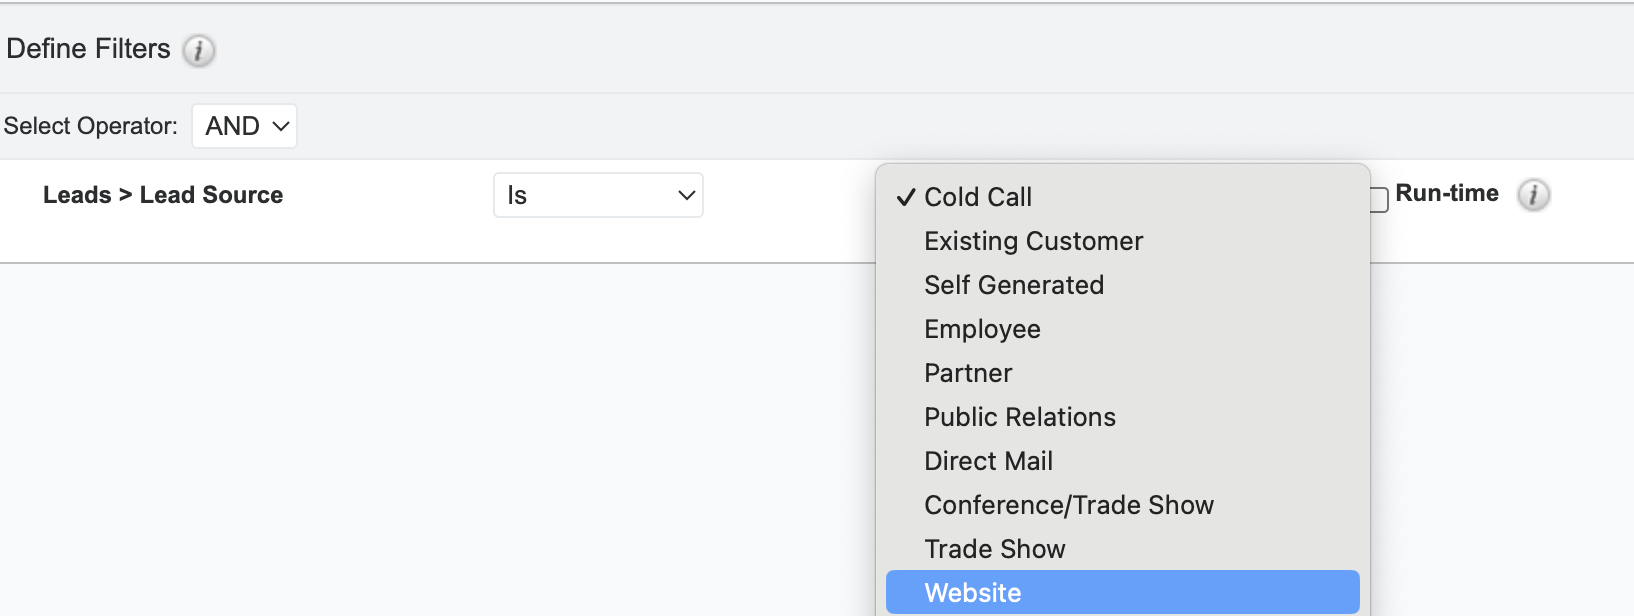Click the Define Filters heading
1634x616 pixels.
[88, 49]
